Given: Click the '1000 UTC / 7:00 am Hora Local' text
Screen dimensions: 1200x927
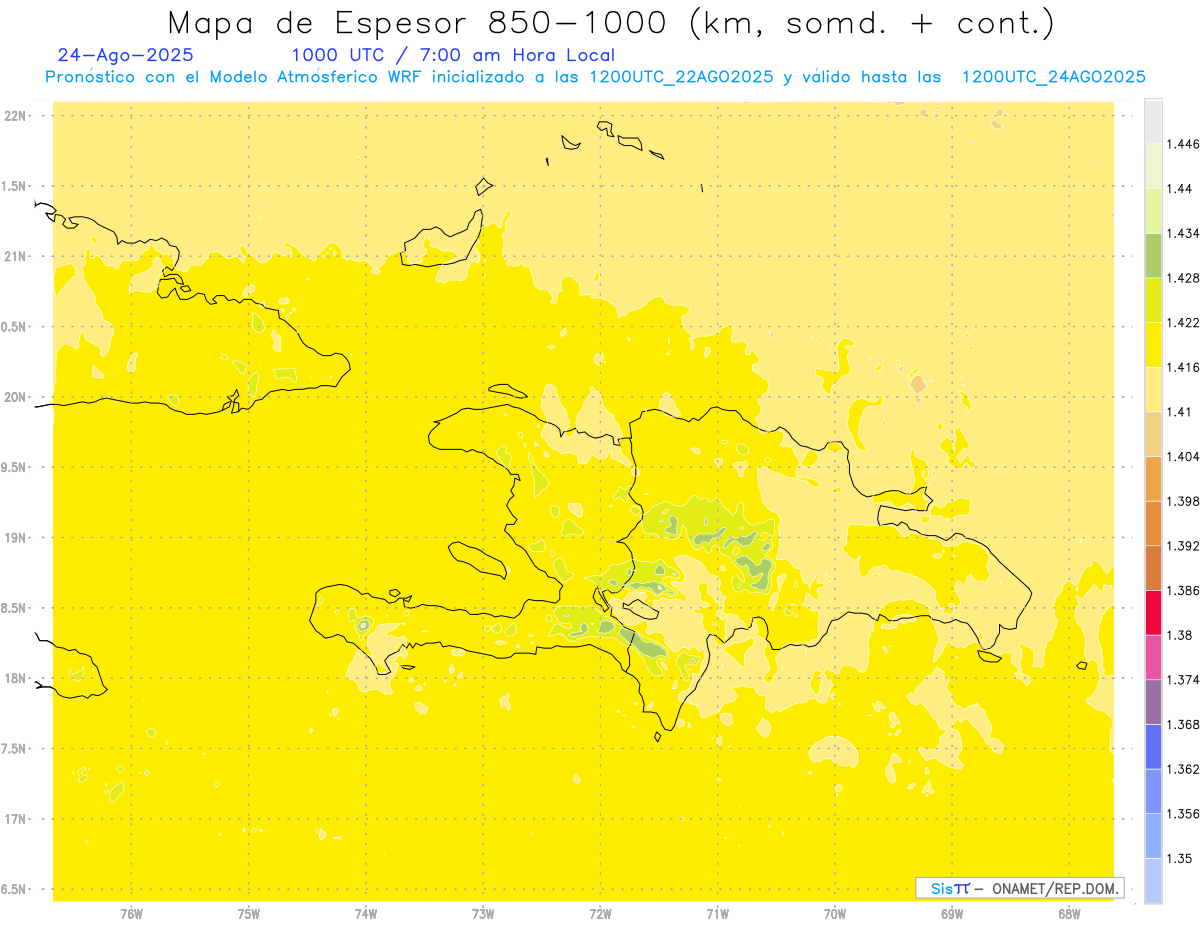Looking at the screenshot, I should 453,56.
